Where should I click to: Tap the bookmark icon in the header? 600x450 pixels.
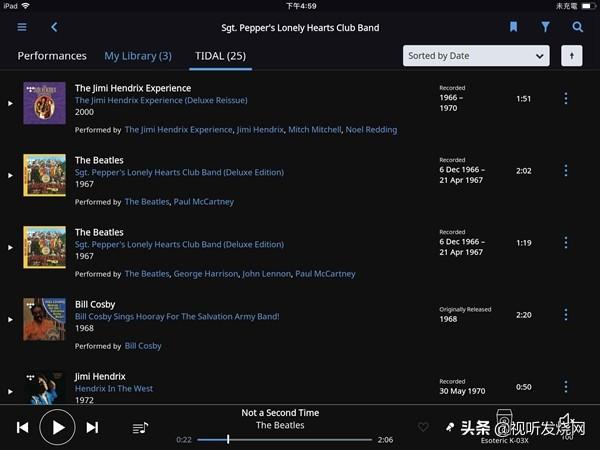pos(513,27)
